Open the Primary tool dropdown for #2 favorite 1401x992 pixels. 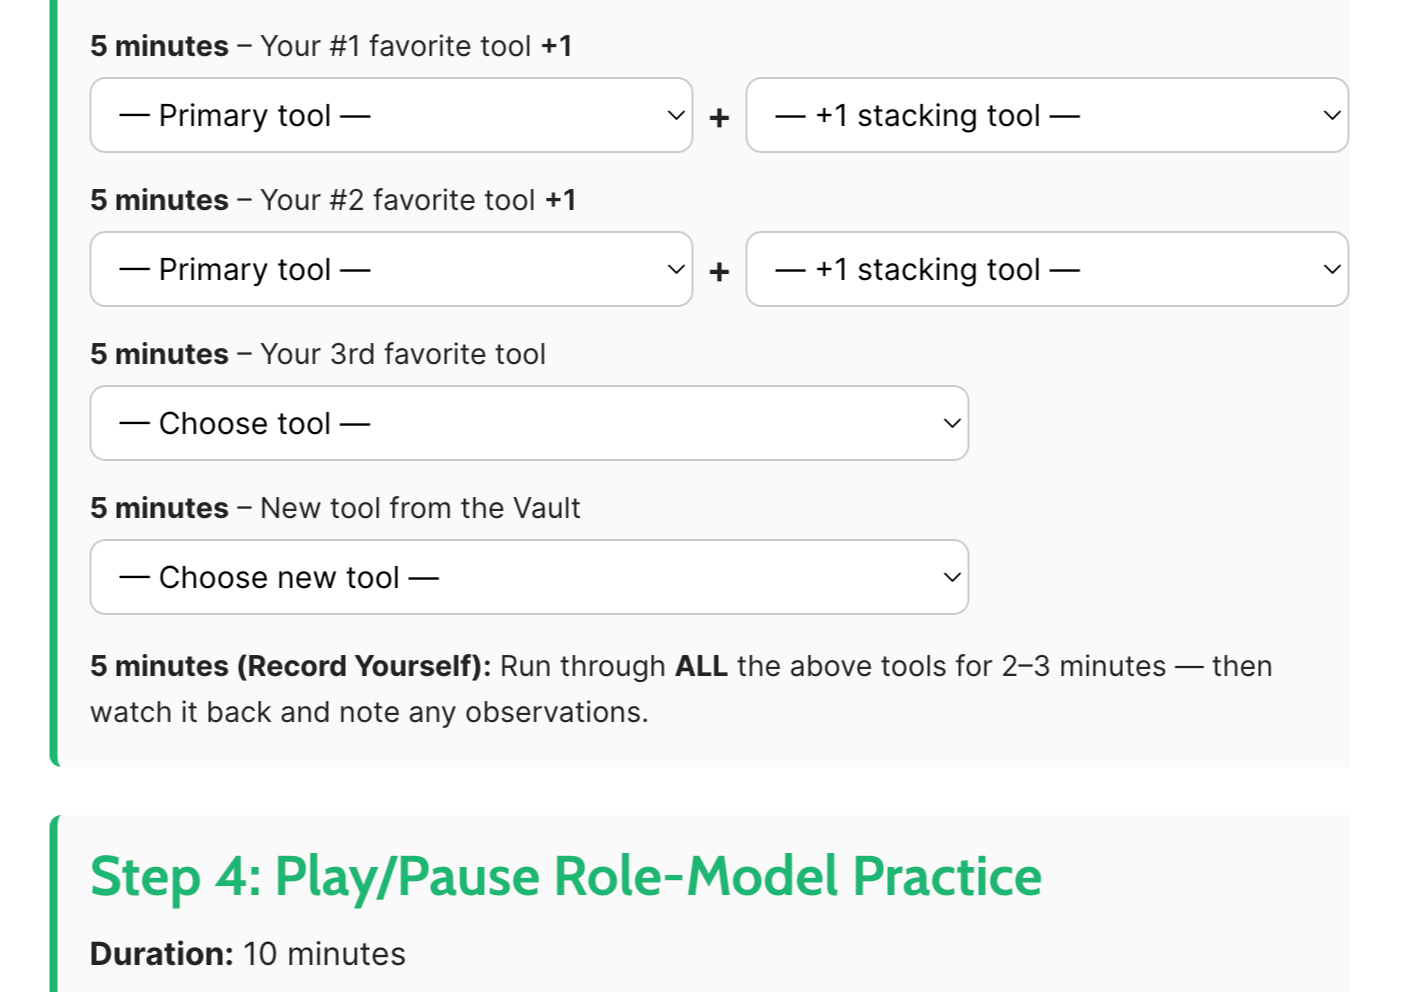click(x=390, y=269)
